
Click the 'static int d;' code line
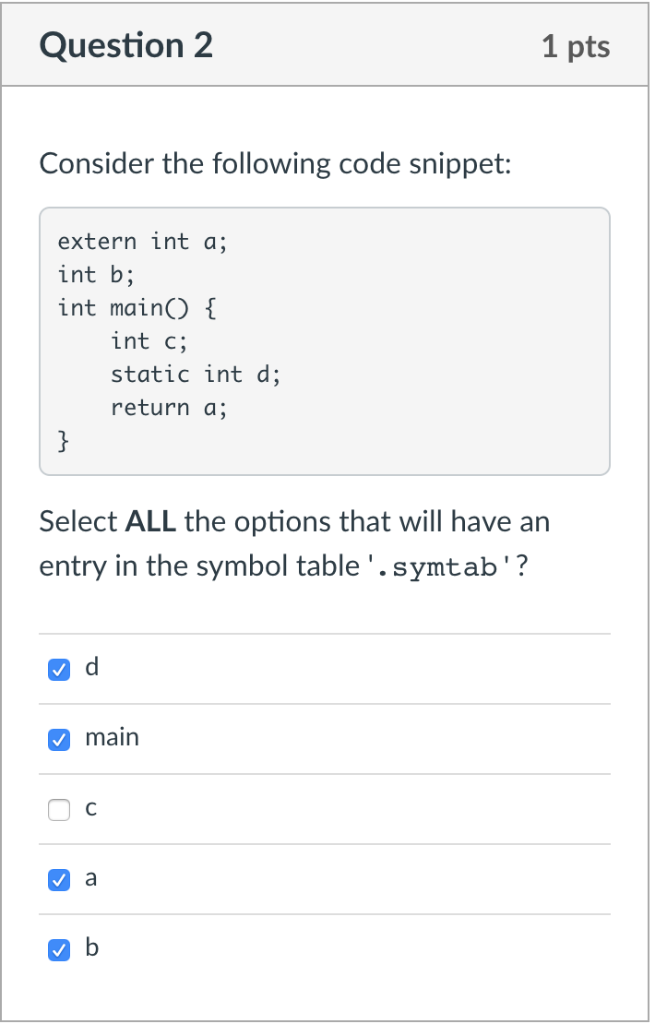195,374
